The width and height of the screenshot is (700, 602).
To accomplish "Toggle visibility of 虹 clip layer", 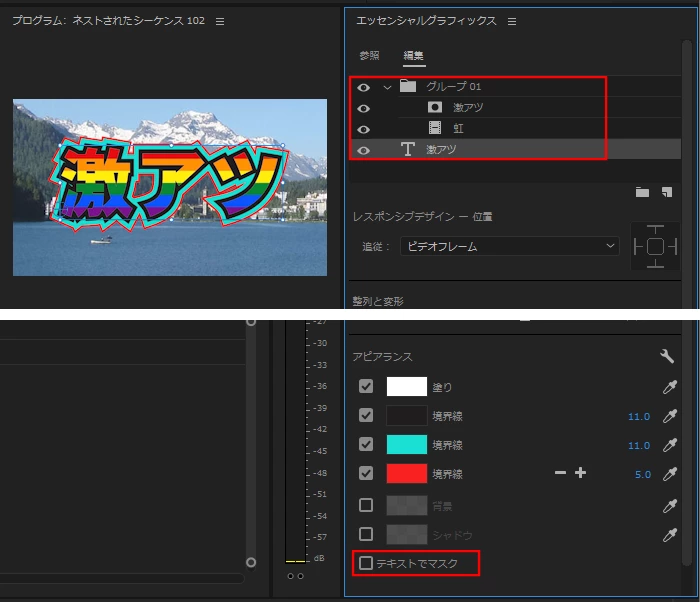I will click(x=363, y=130).
